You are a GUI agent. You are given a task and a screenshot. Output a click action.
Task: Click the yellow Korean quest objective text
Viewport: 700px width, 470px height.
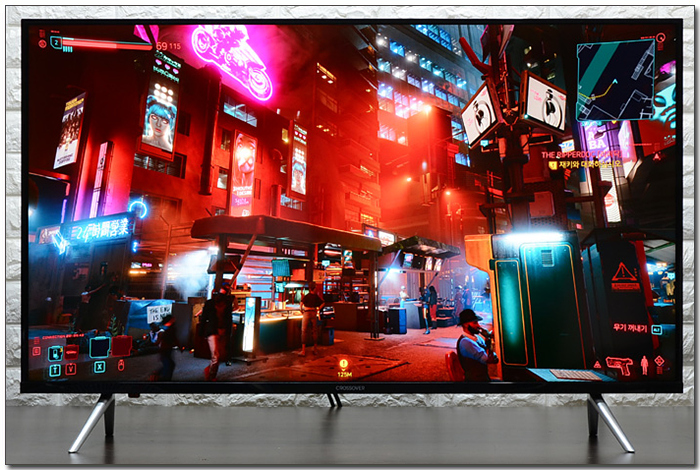tap(590, 164)
